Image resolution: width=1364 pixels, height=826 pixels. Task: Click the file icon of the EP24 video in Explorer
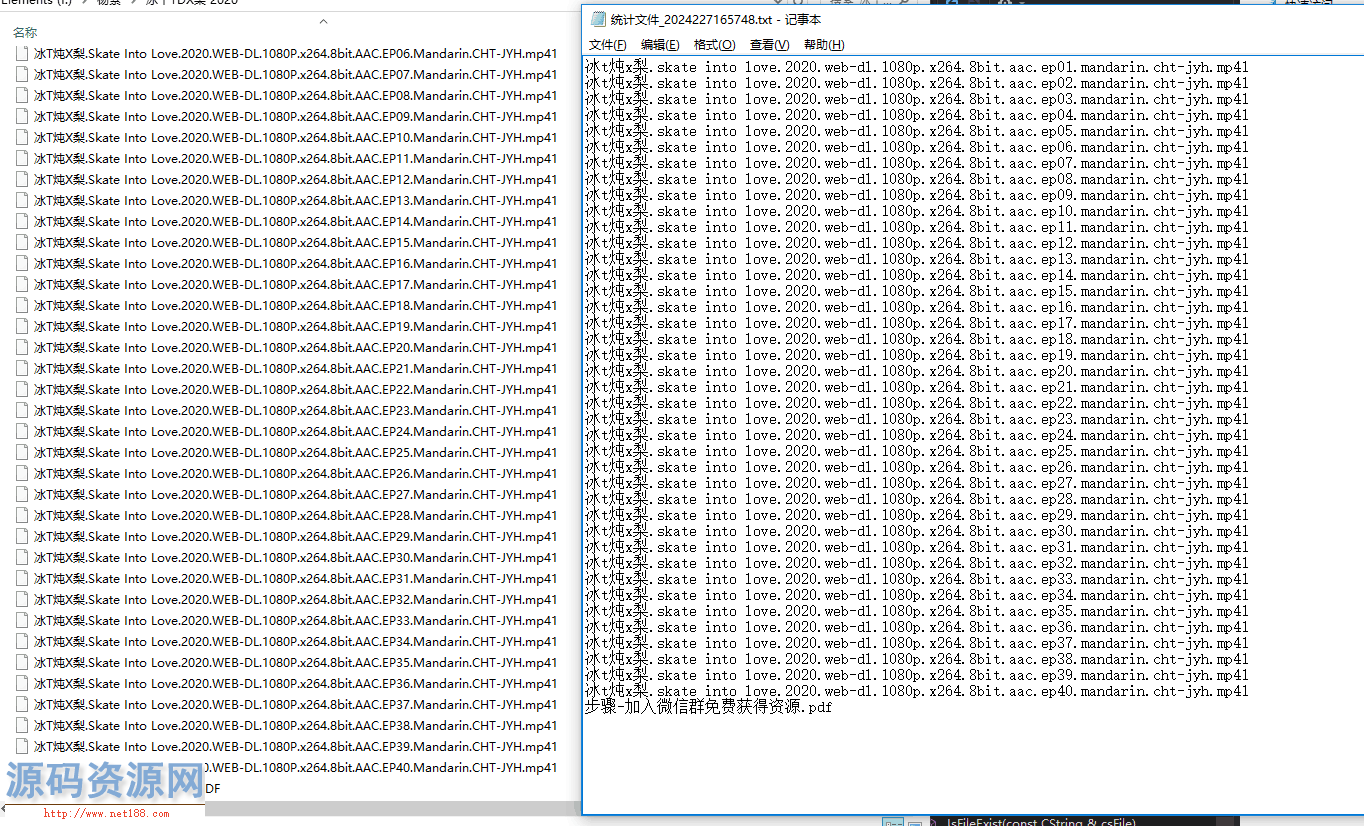tap(22, 431)
